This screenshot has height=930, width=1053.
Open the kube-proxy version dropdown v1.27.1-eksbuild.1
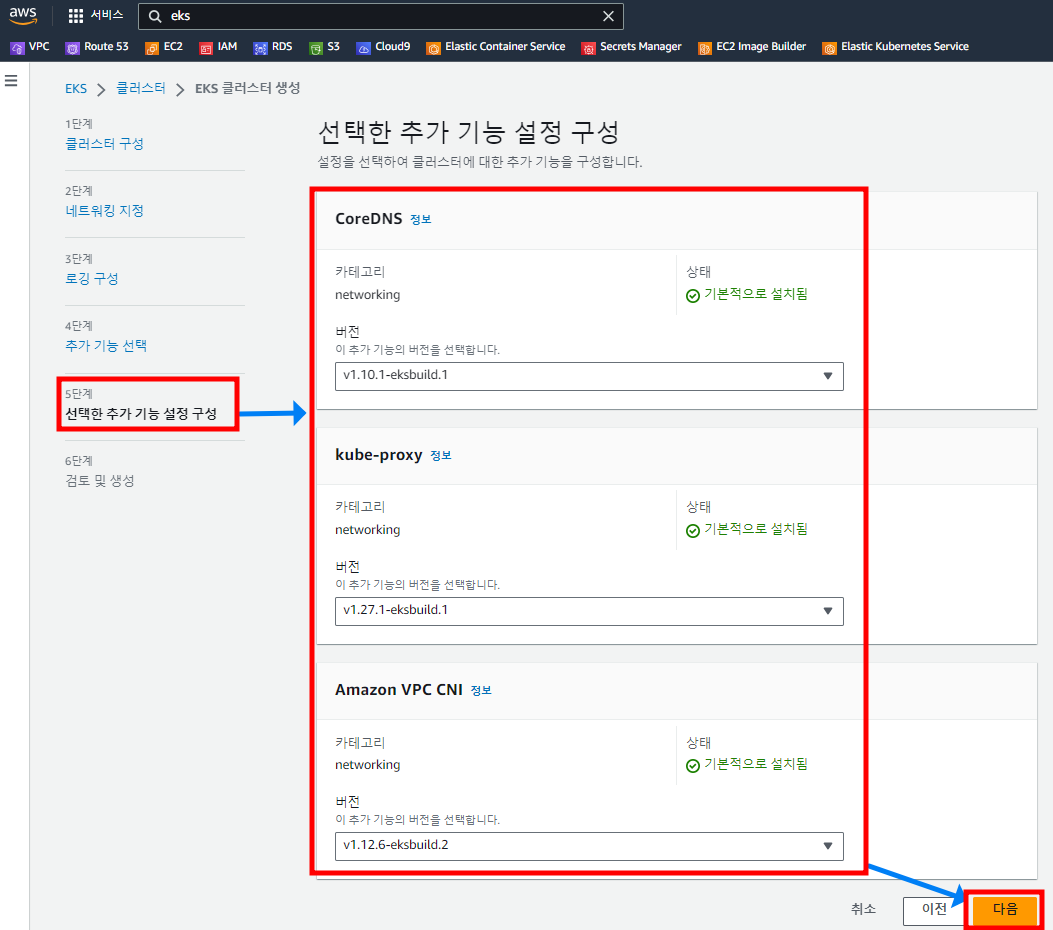click(x=589, y=611)
